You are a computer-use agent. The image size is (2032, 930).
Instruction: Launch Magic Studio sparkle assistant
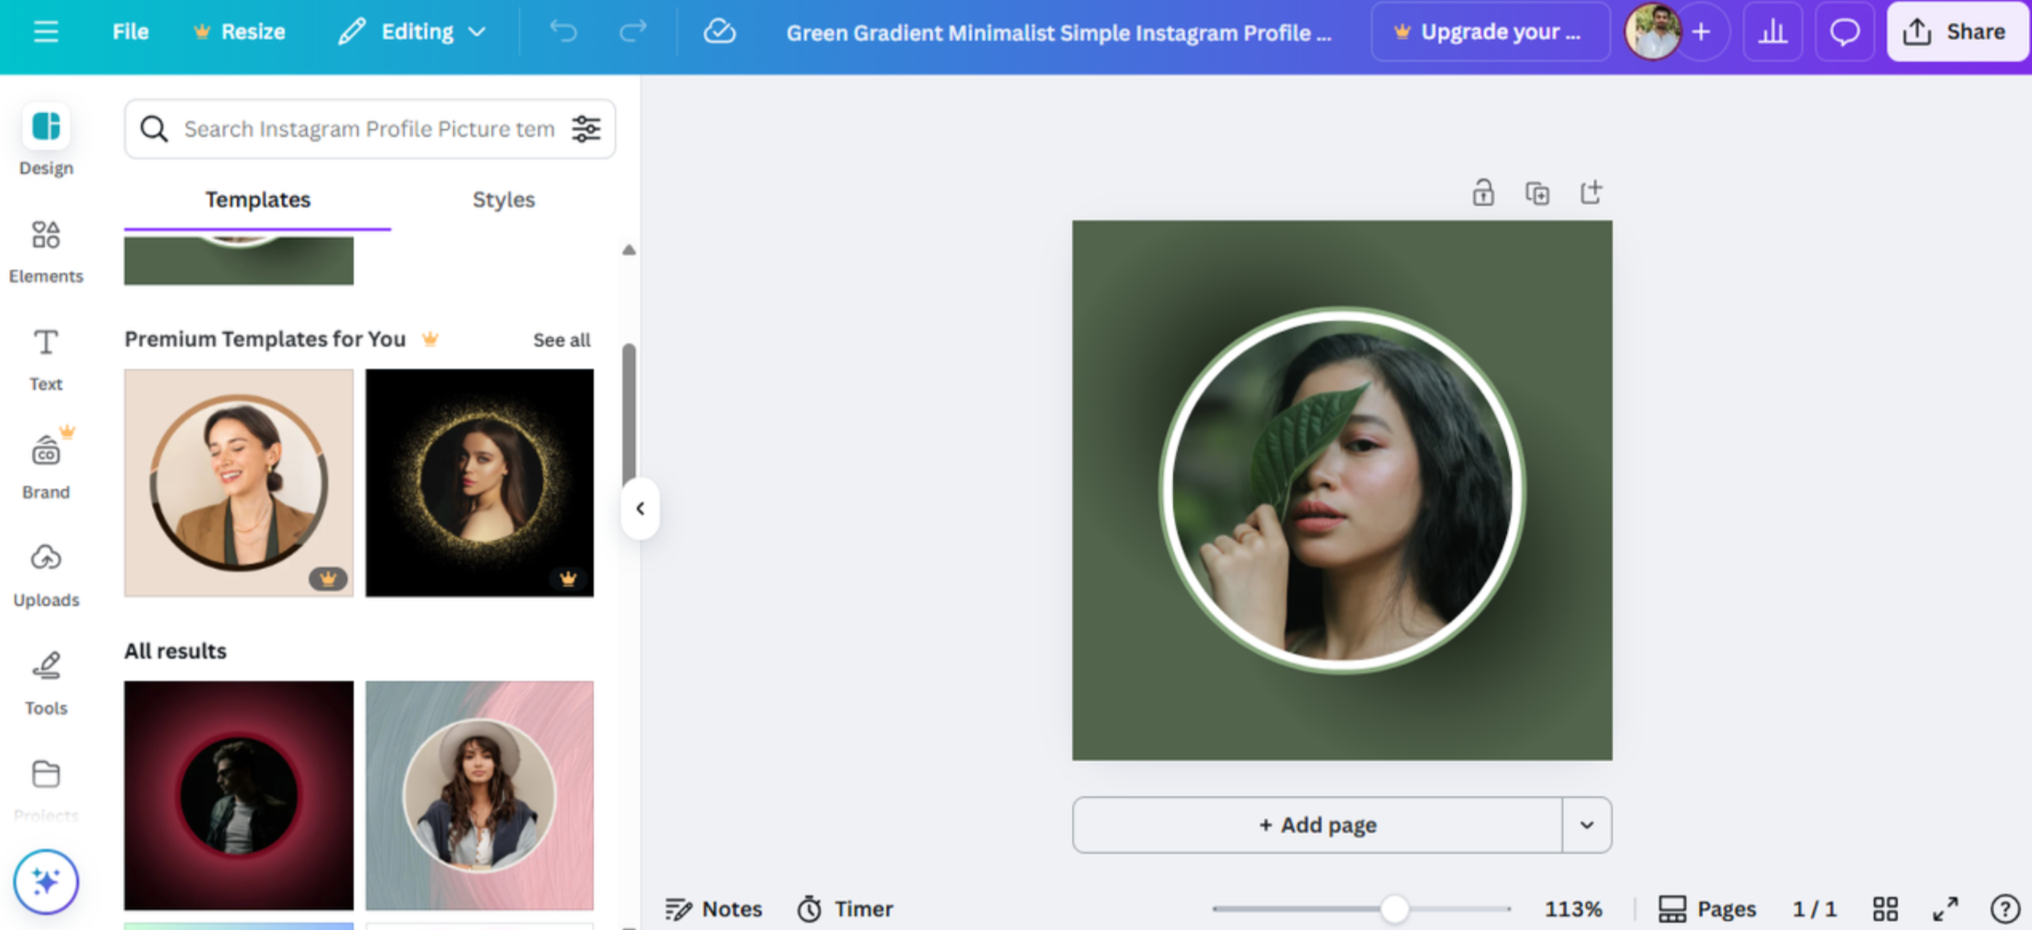pos(45,882)
